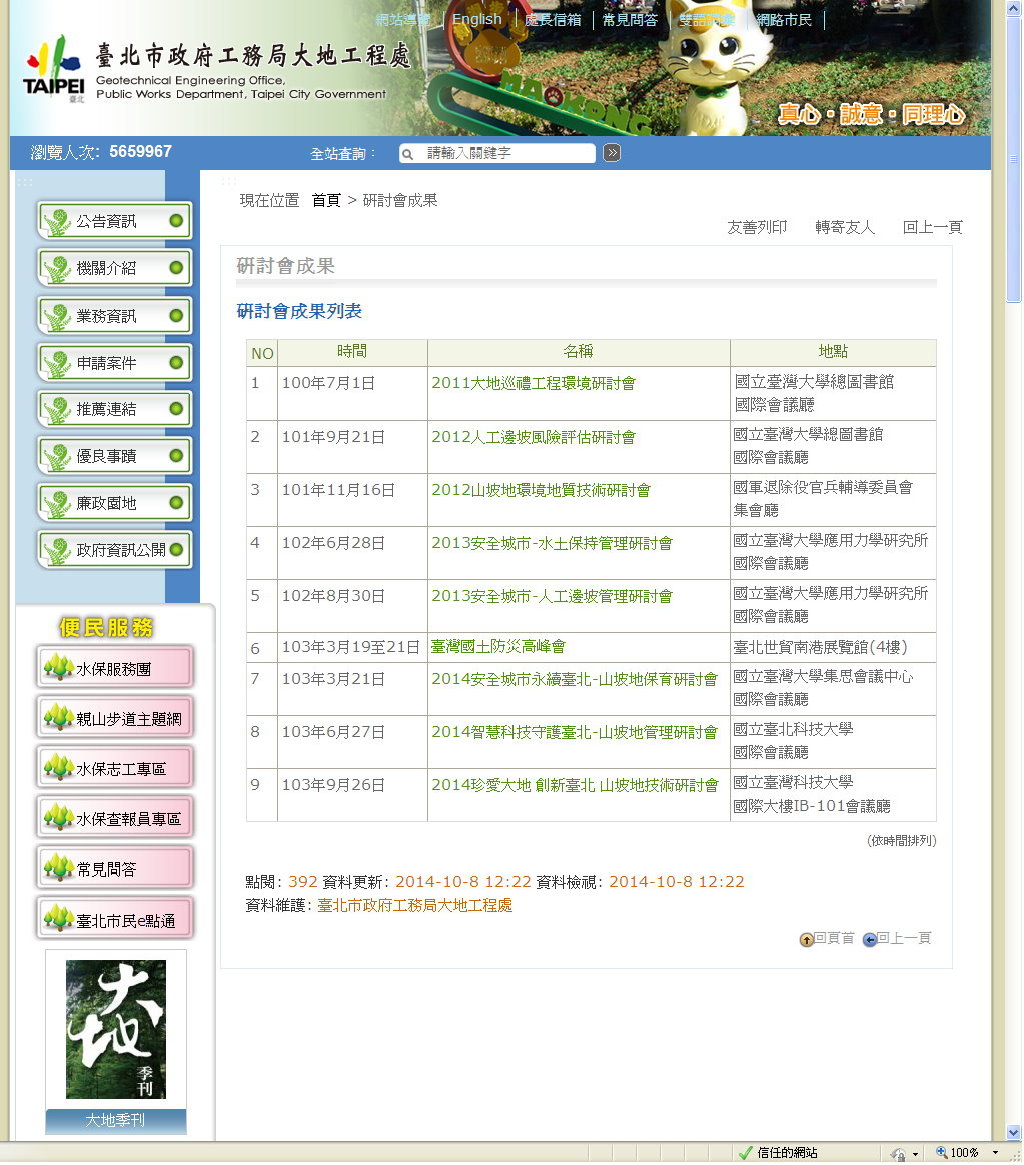The height and width of the screenshot is (1165, 1024).
Task: Click the 名稱 column header
Action: coord(578,352)
